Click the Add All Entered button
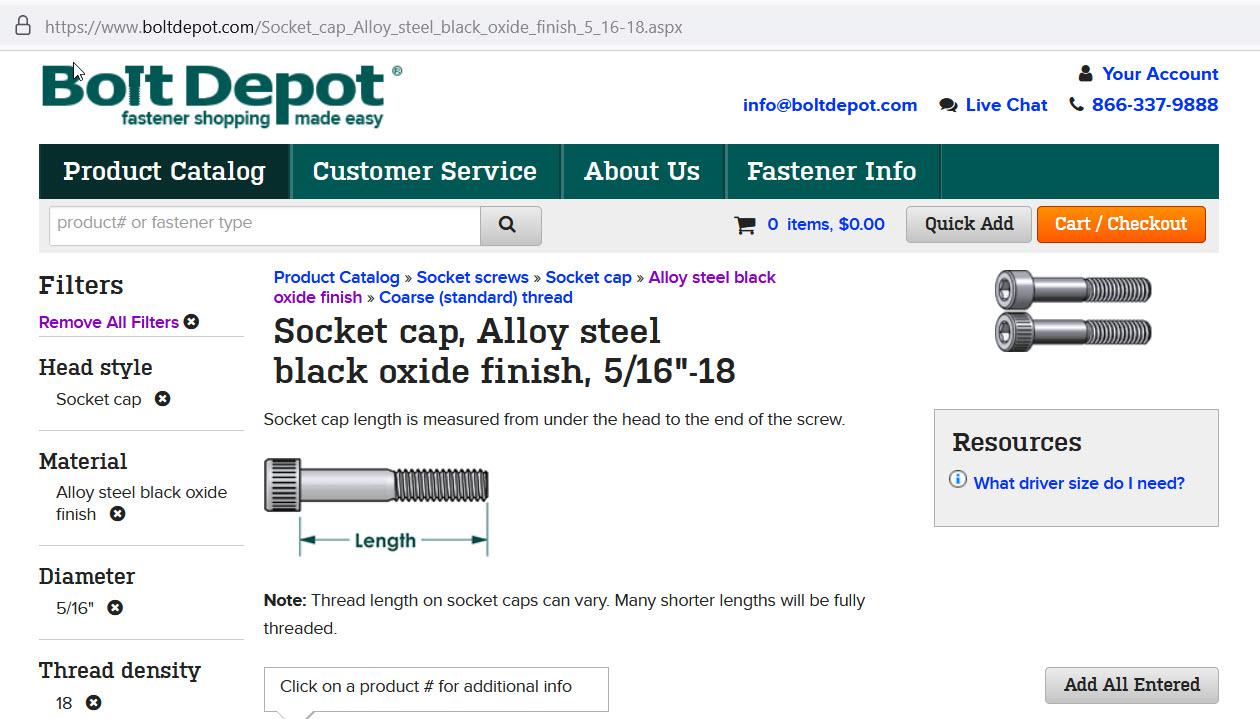Image resolution: width=1260 pixels, height=719 pixels. 1131,685
